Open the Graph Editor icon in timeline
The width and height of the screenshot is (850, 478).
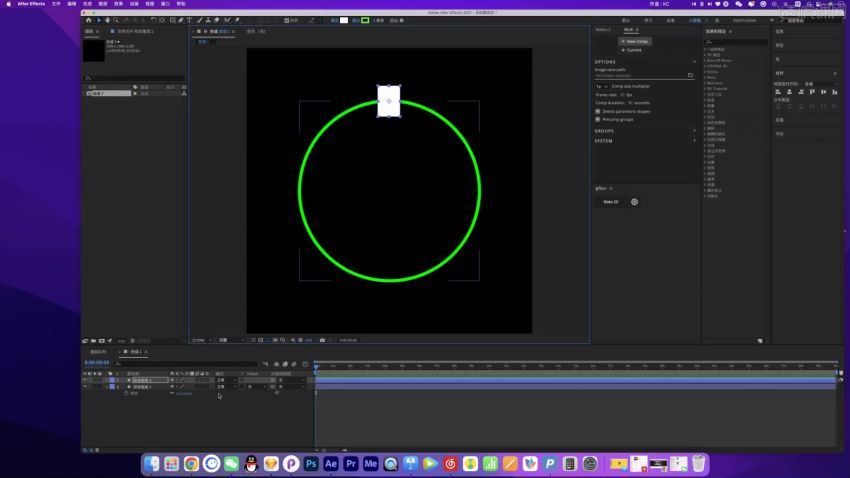pyautogui.click(x=305, y=364)
